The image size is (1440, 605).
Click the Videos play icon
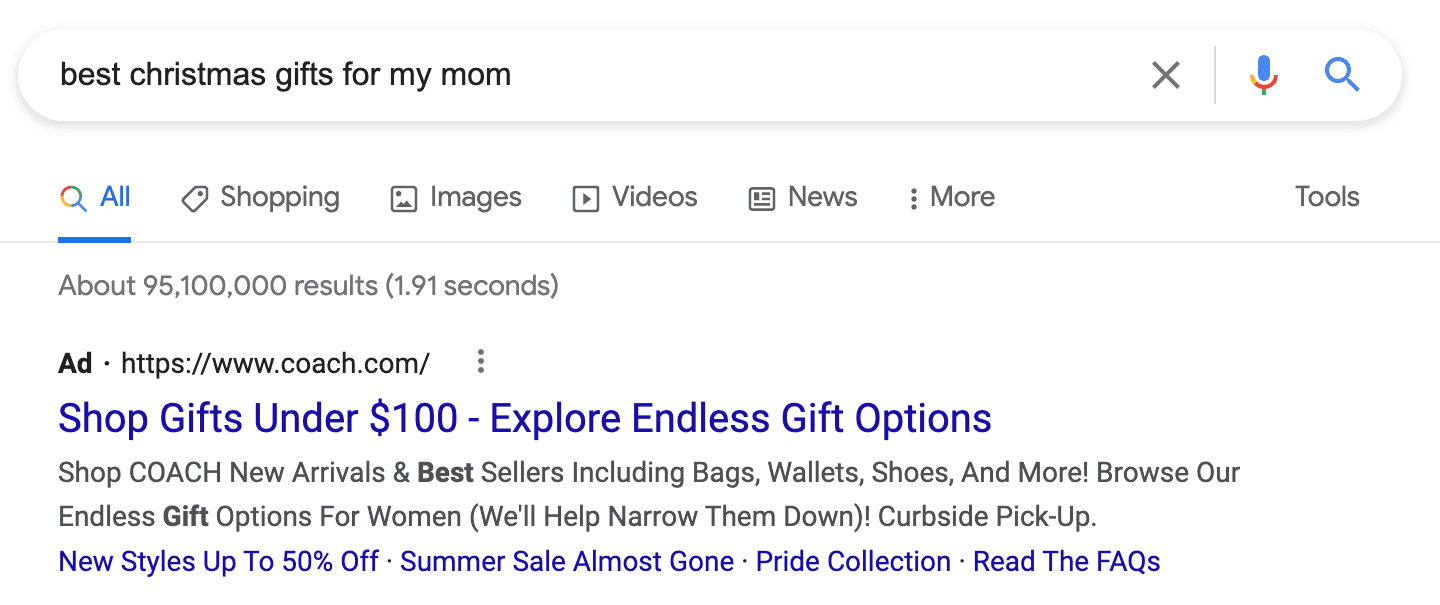[x=585, y=199]
